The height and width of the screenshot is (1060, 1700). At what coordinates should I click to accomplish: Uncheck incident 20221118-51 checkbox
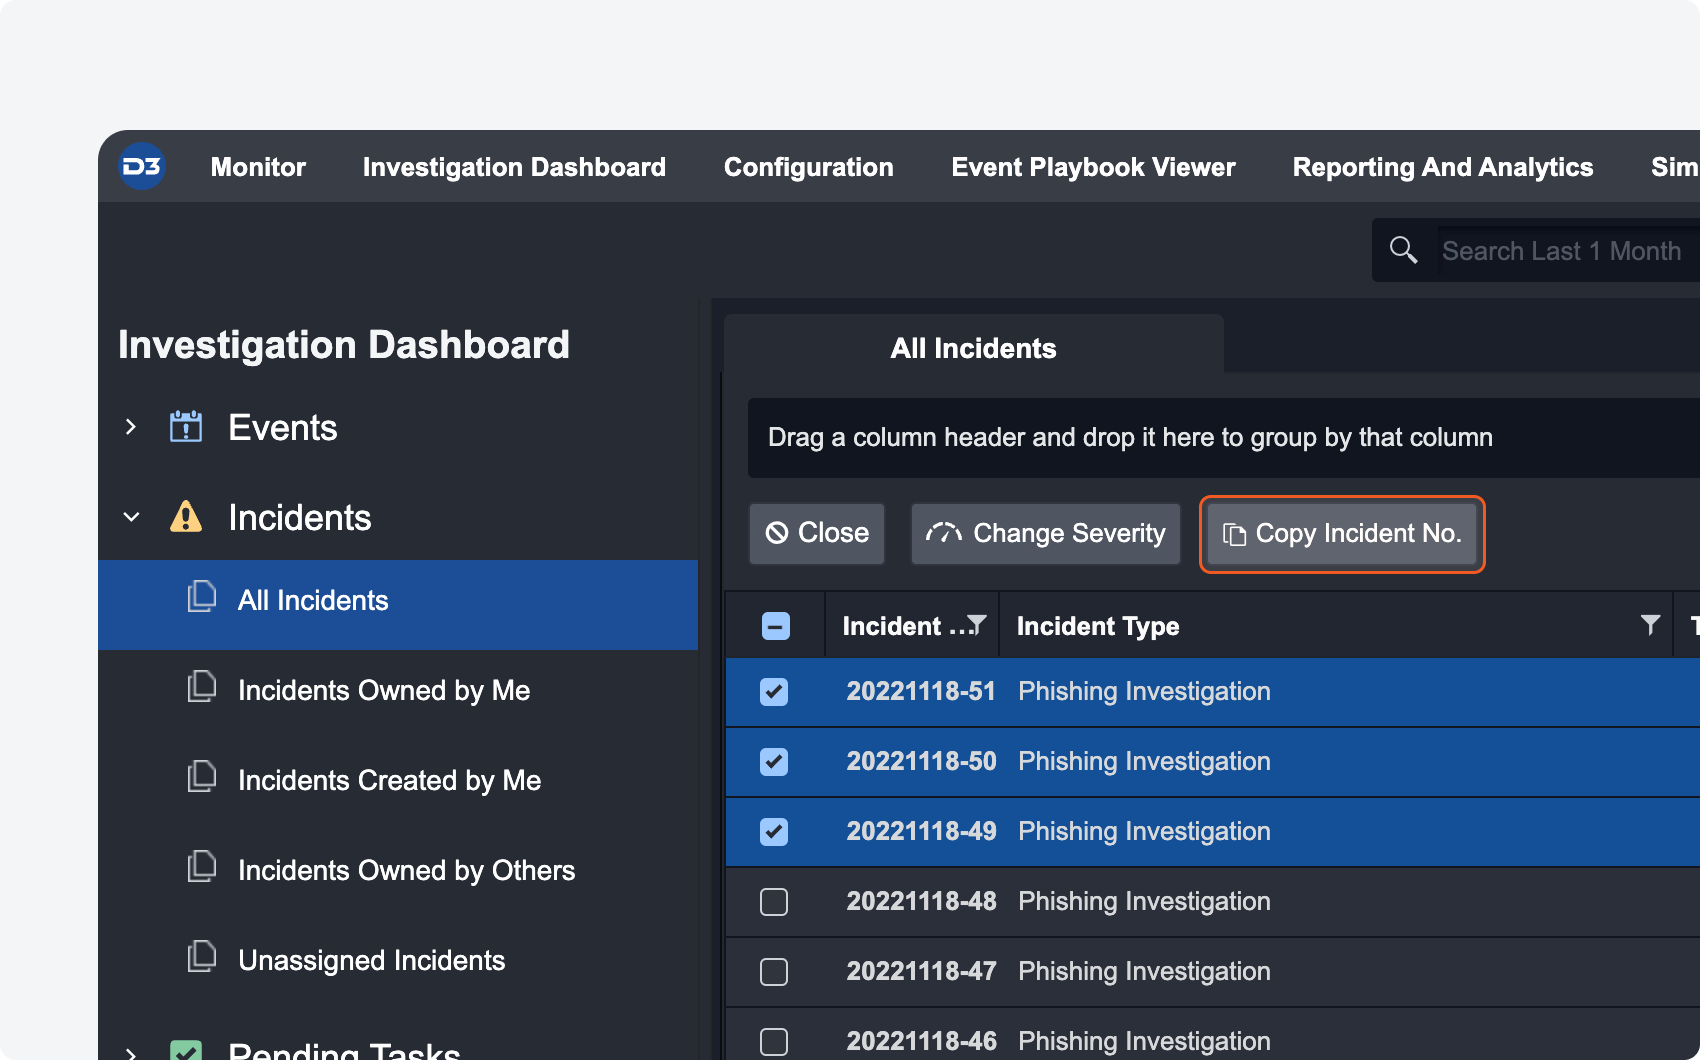point(774,692)
